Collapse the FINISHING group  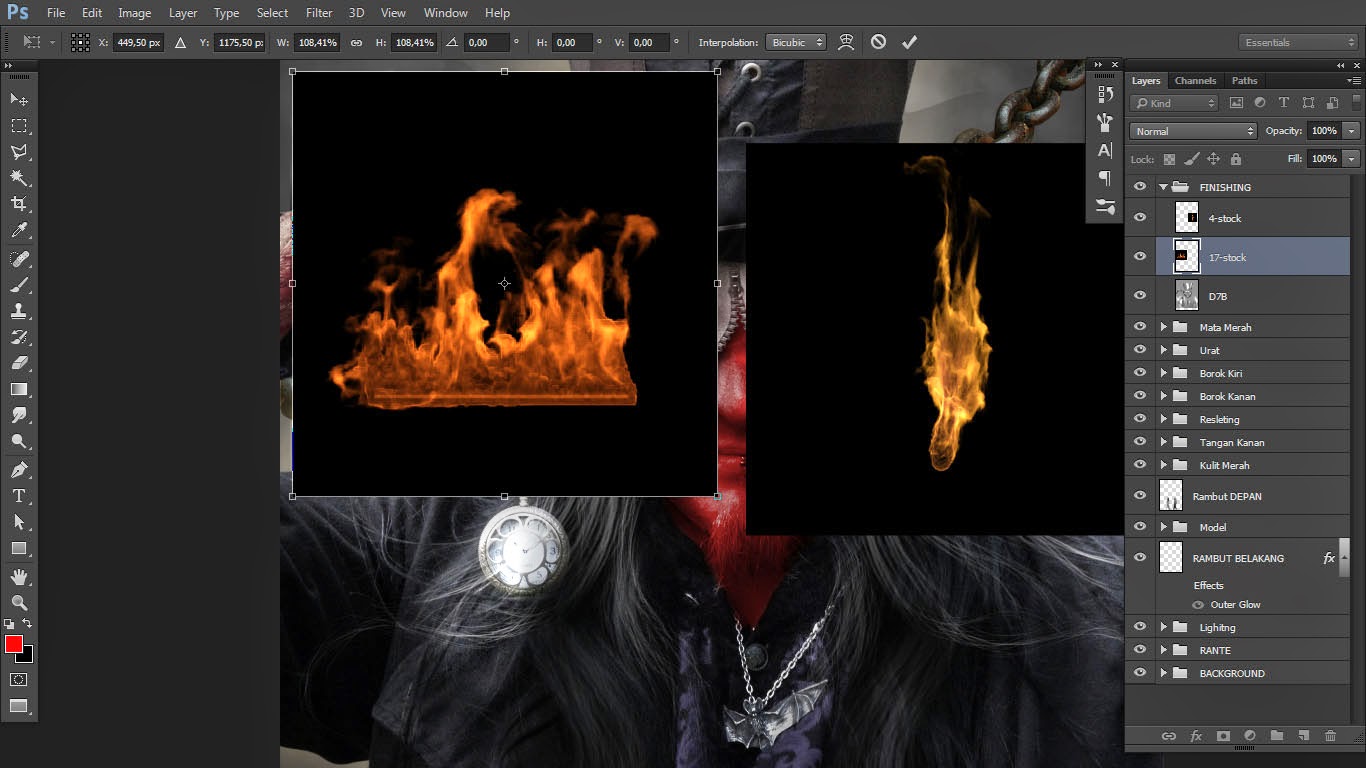(1163, 187)
